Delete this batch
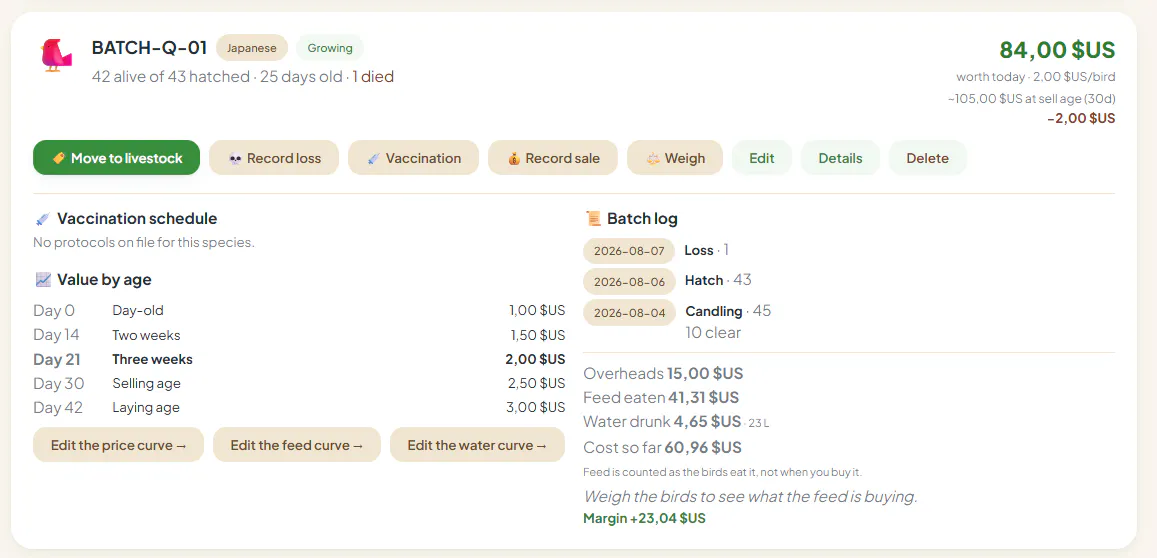Screen dimensions: 1157x558 coord(928,158)
